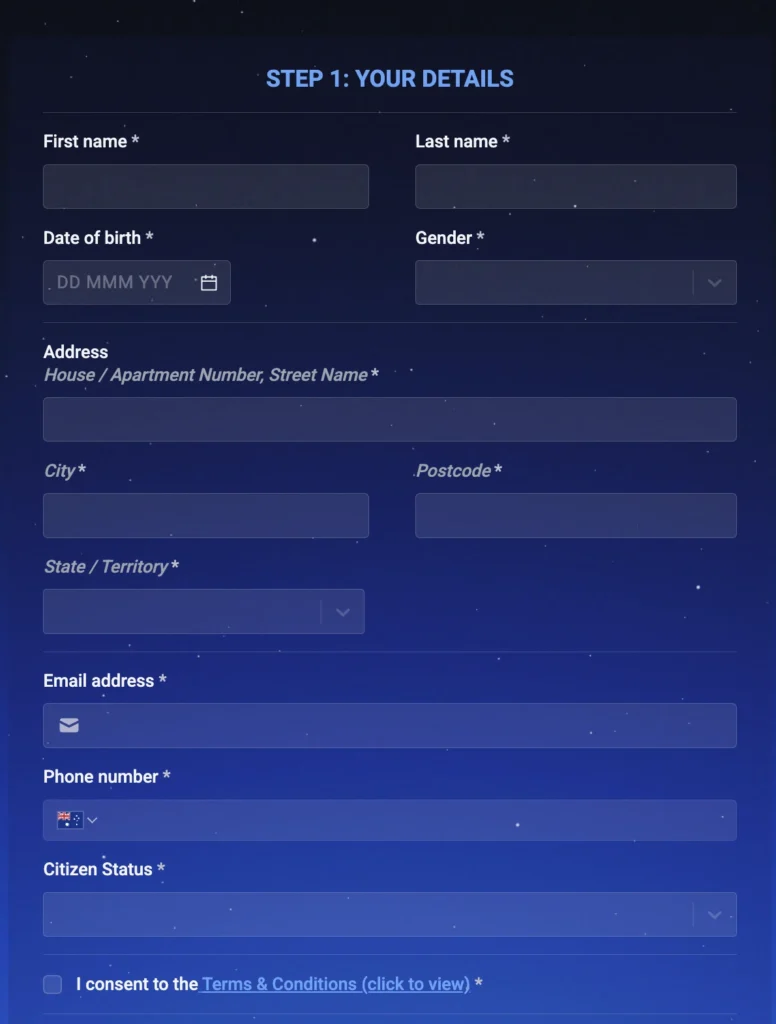Viewport: 776px width, 1024px height.
Task: Focus the City input field
Action: (206, 516)
